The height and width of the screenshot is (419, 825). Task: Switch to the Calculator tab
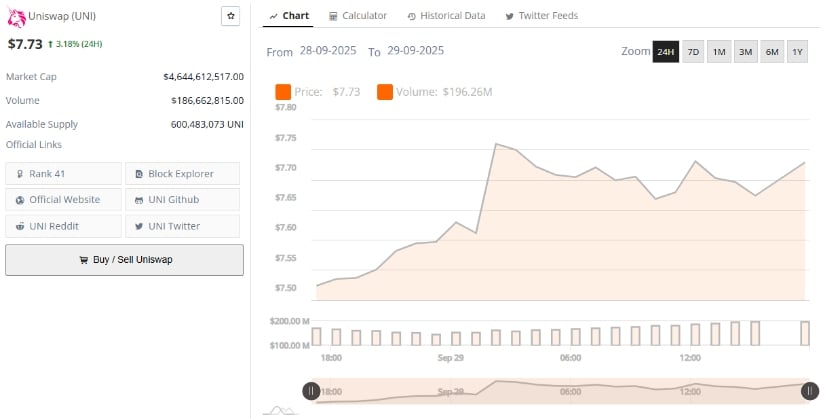click(x=358, y=16)
